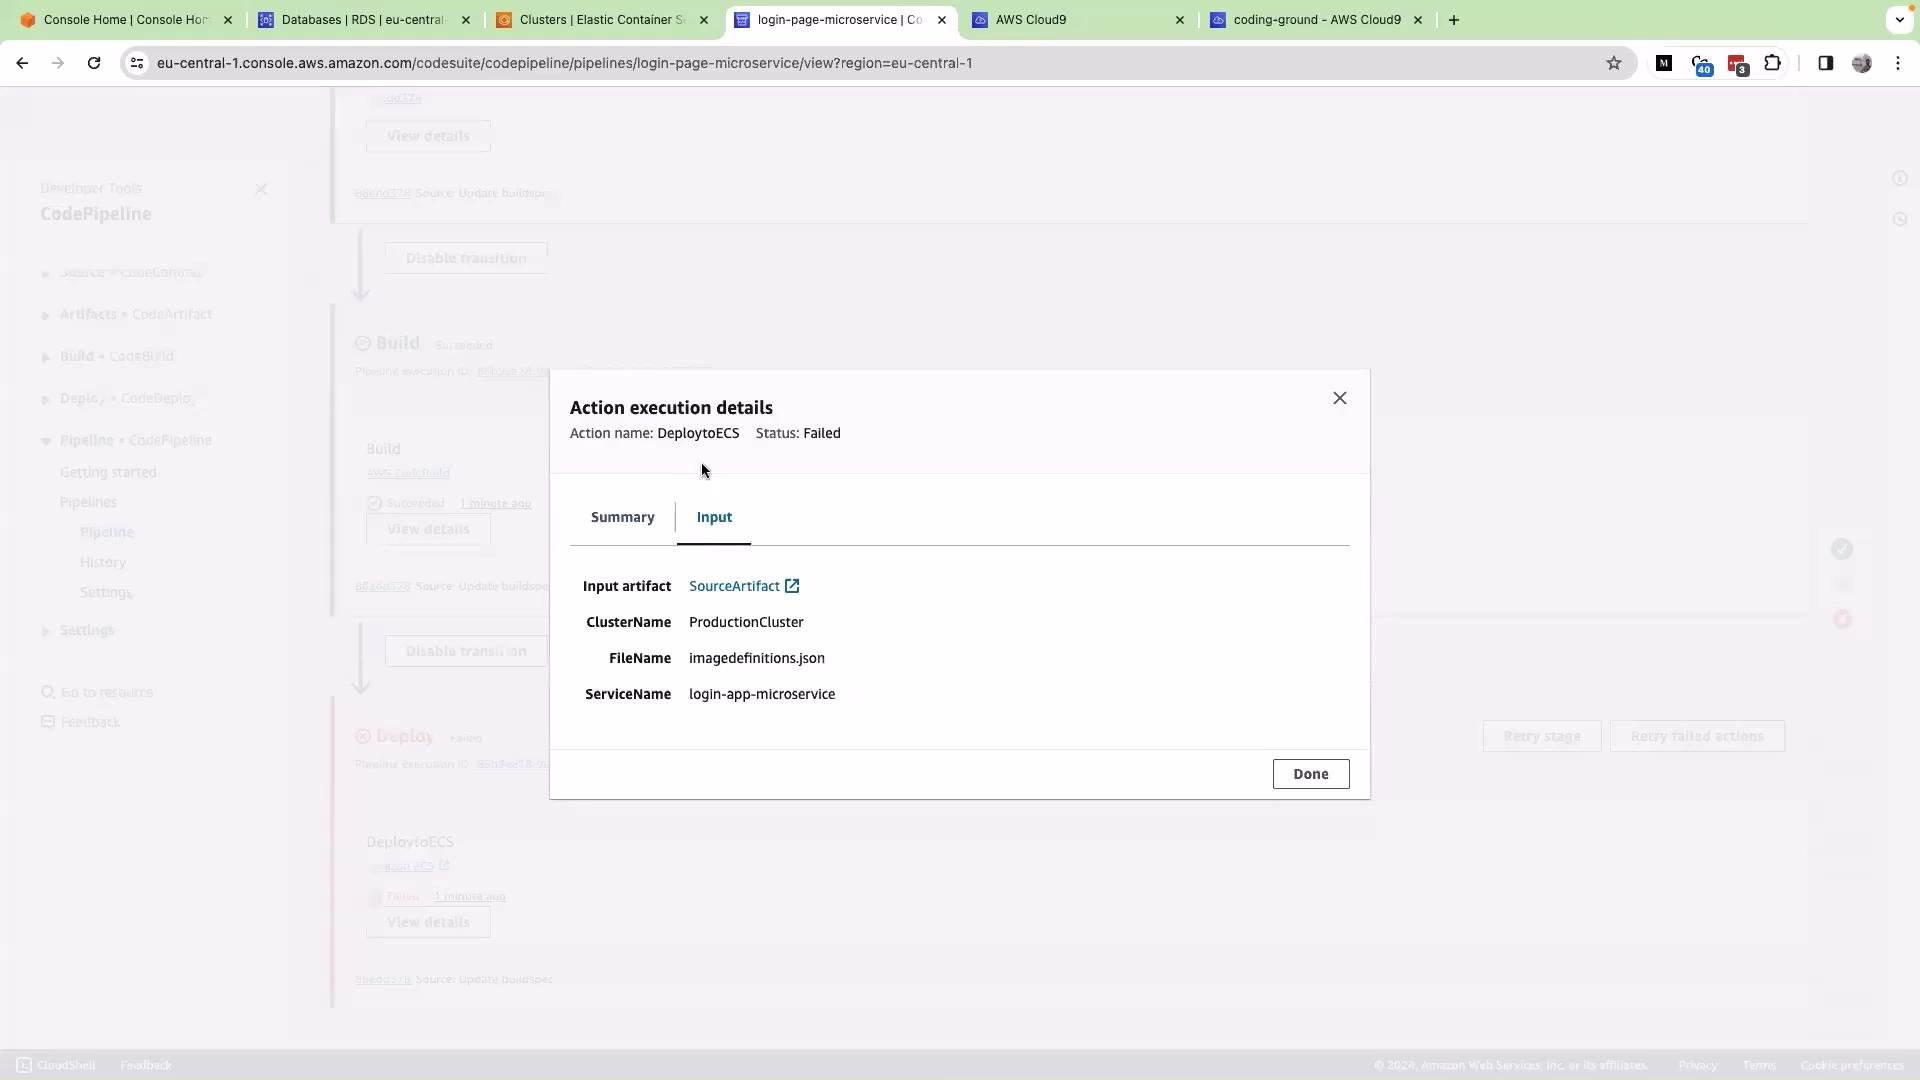1920x1080 pixels.
Task: Go back in browser history
Action: pyautogui.click(x=22, y=63)
